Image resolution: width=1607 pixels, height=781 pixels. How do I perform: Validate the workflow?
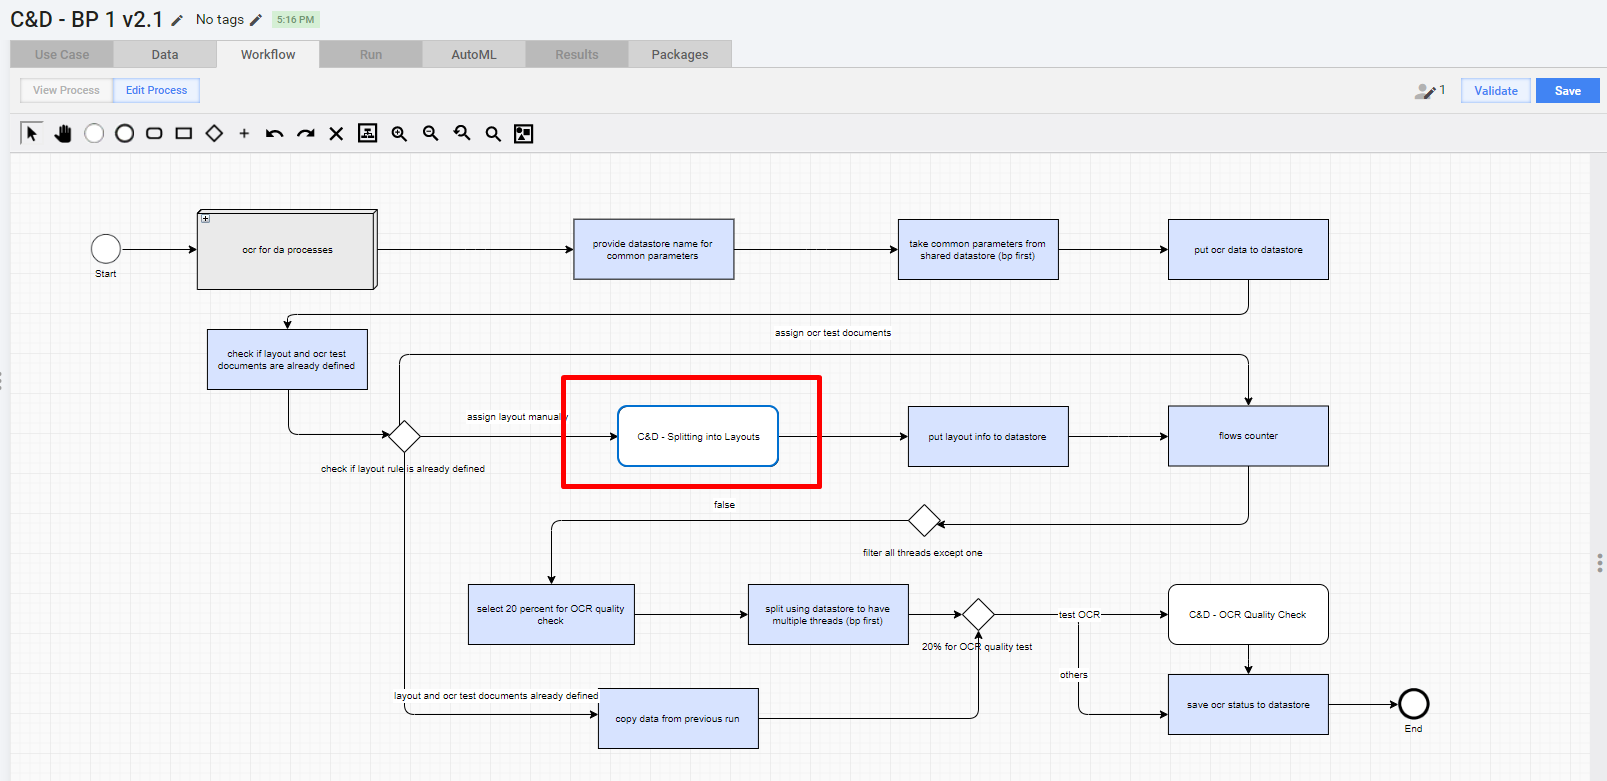pos(1496,90)
